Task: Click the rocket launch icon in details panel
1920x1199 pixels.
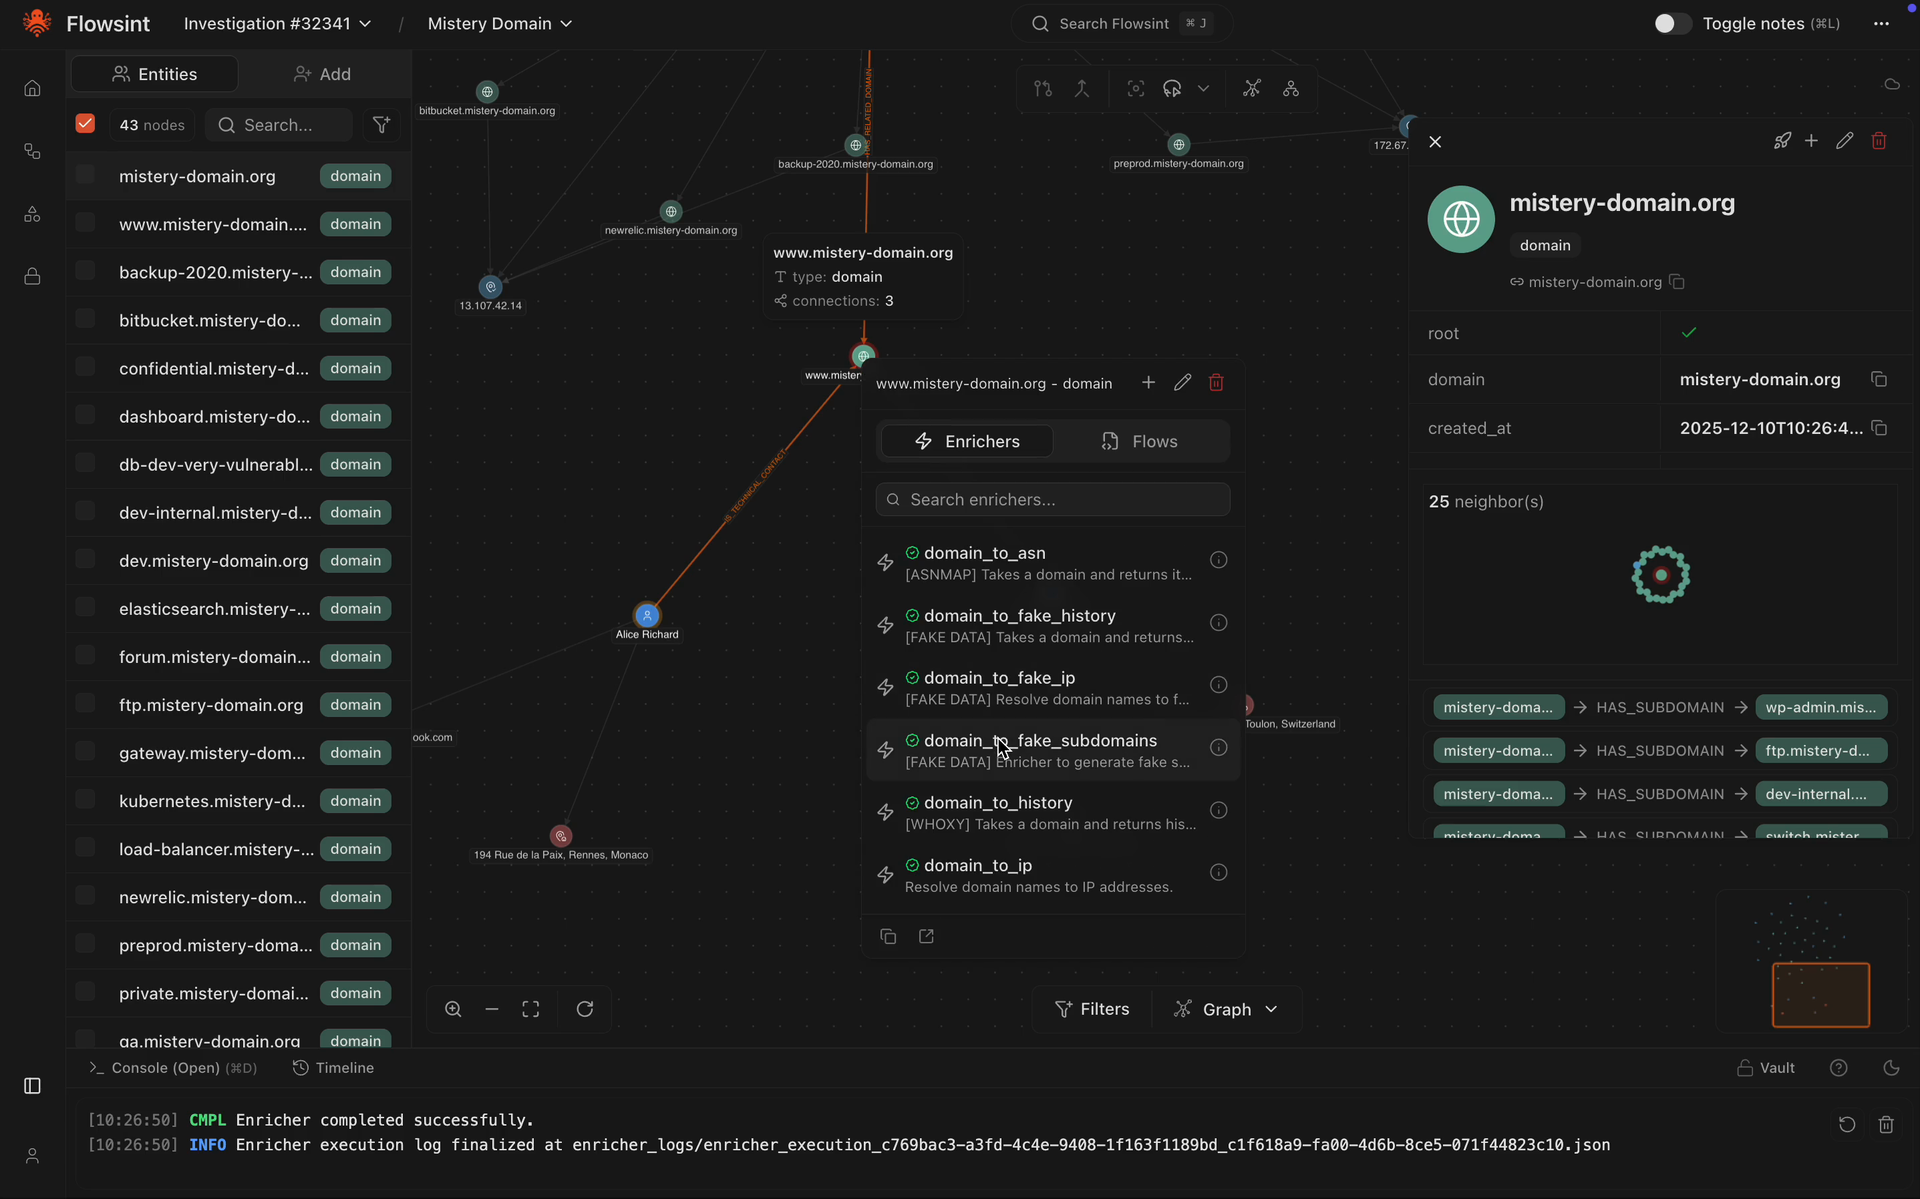Action: tap(1782, 141)
